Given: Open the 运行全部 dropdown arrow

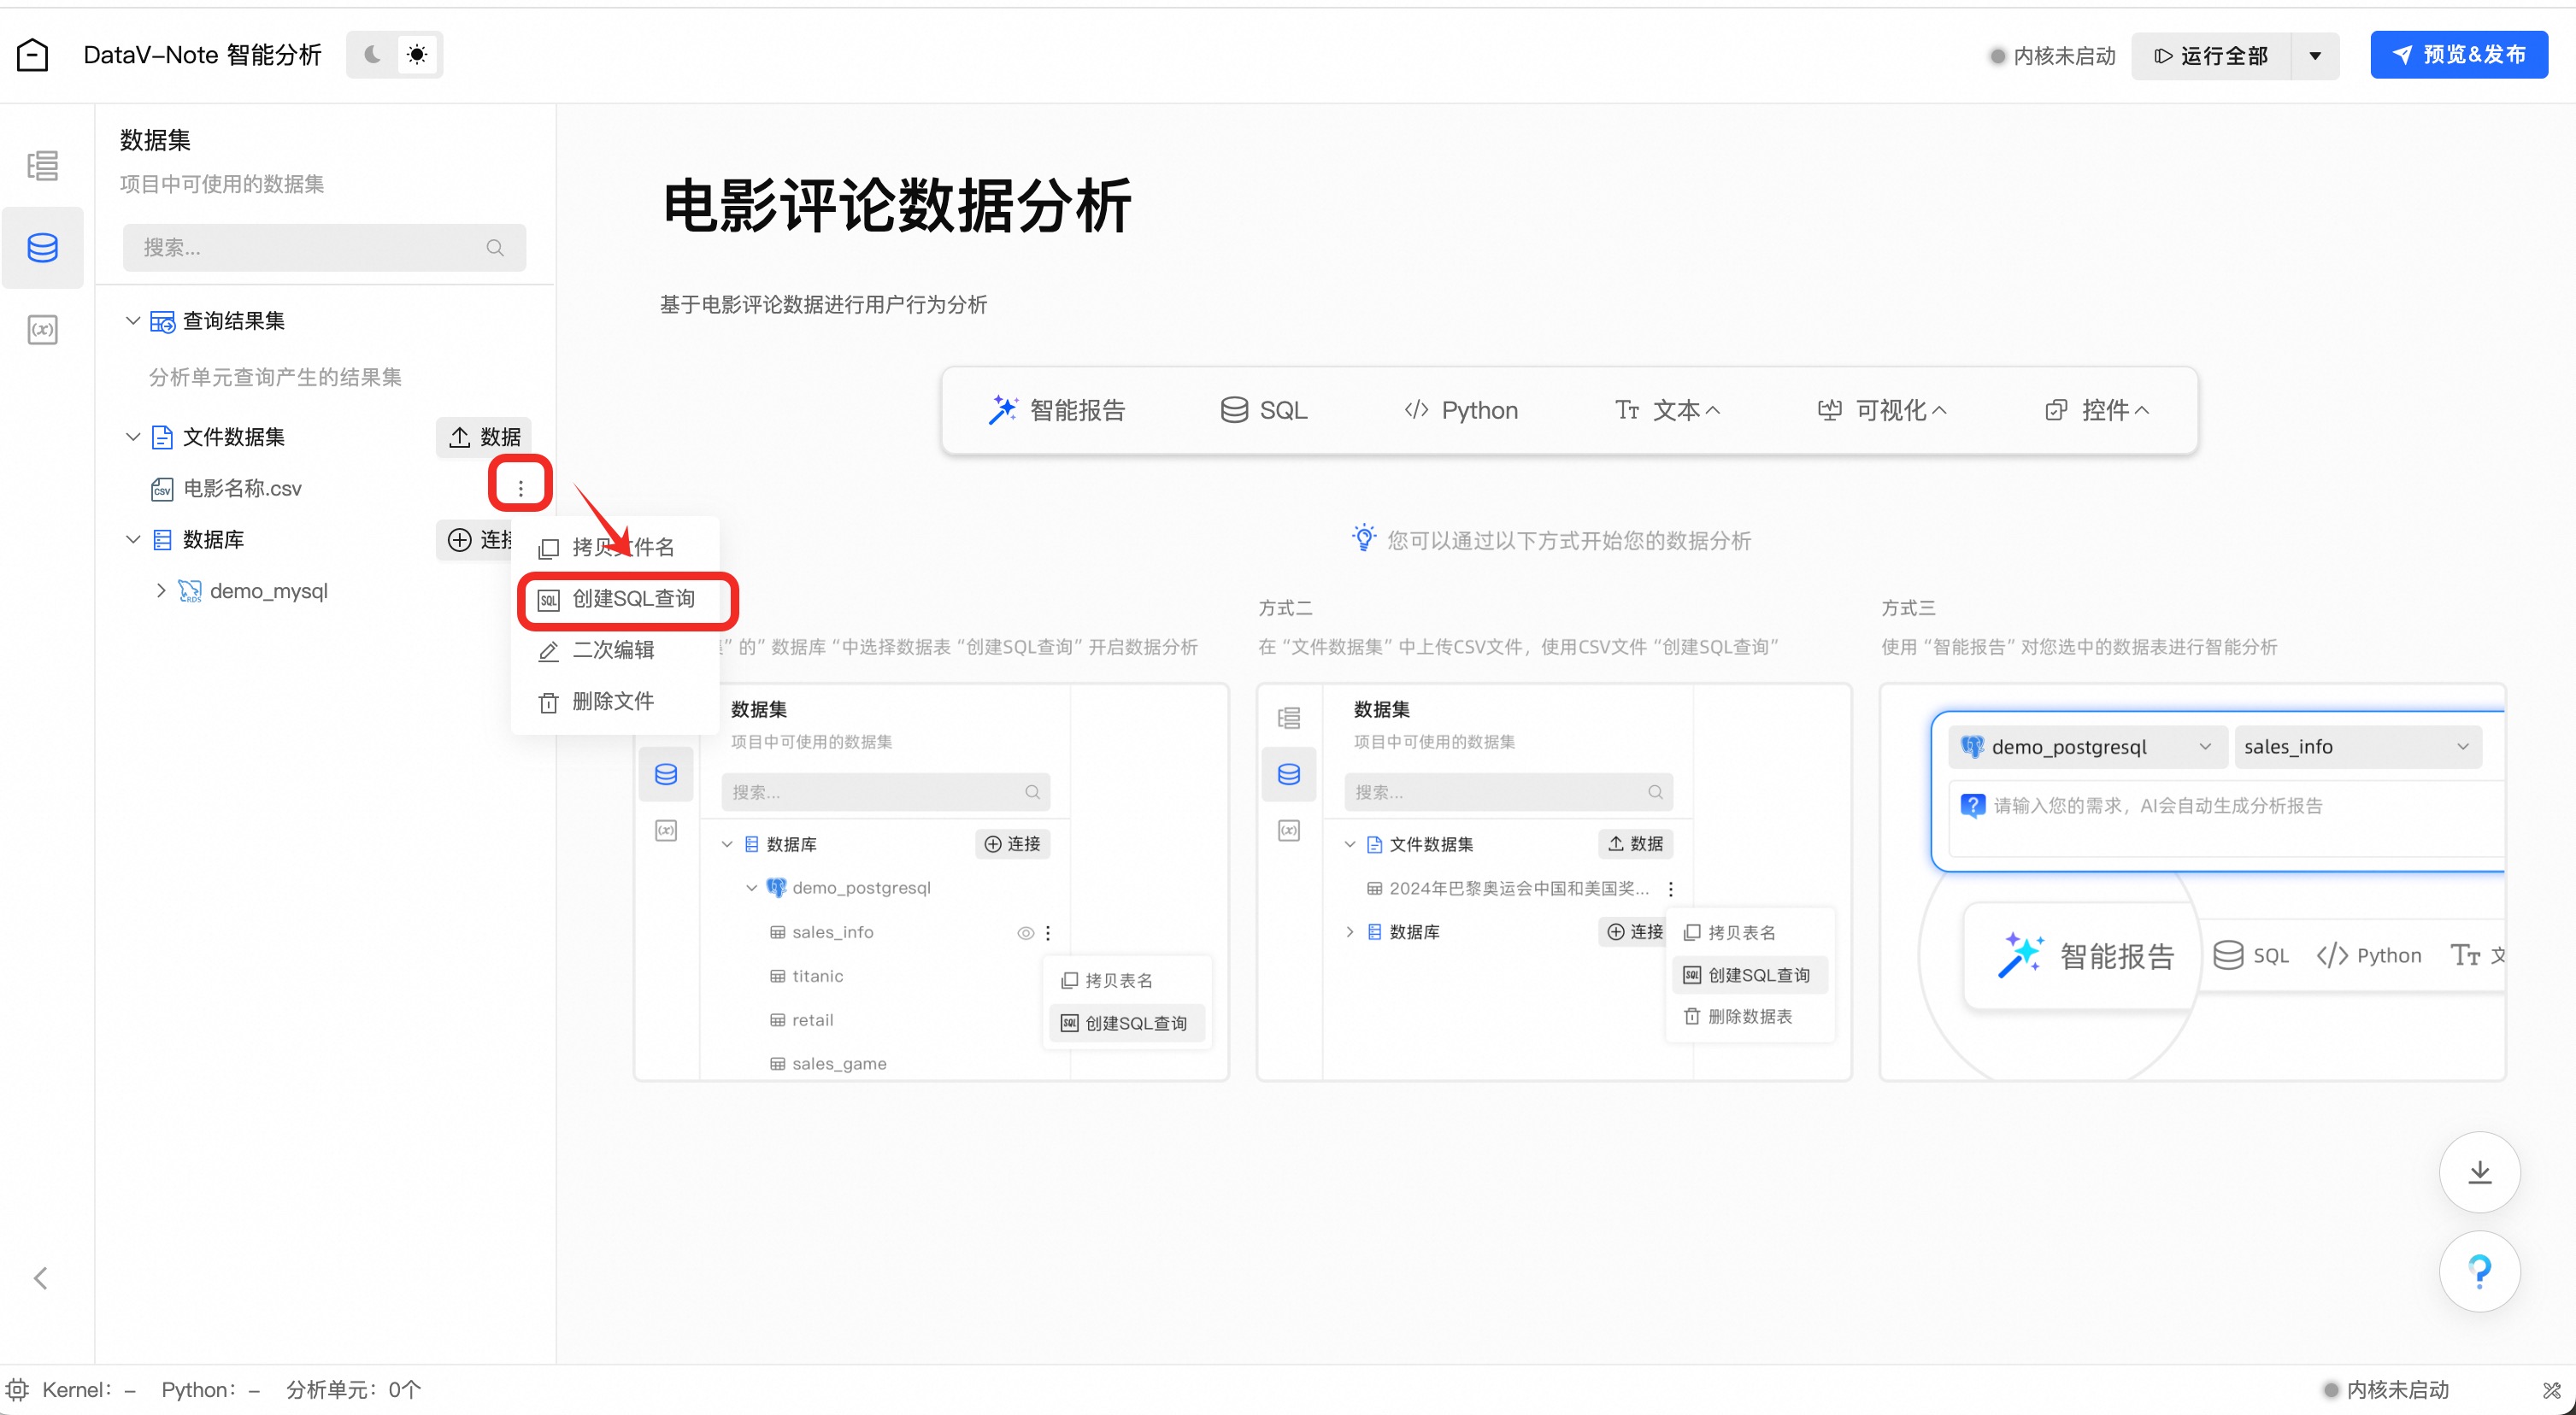Looking at the screenshot, I should point(2314,56).
